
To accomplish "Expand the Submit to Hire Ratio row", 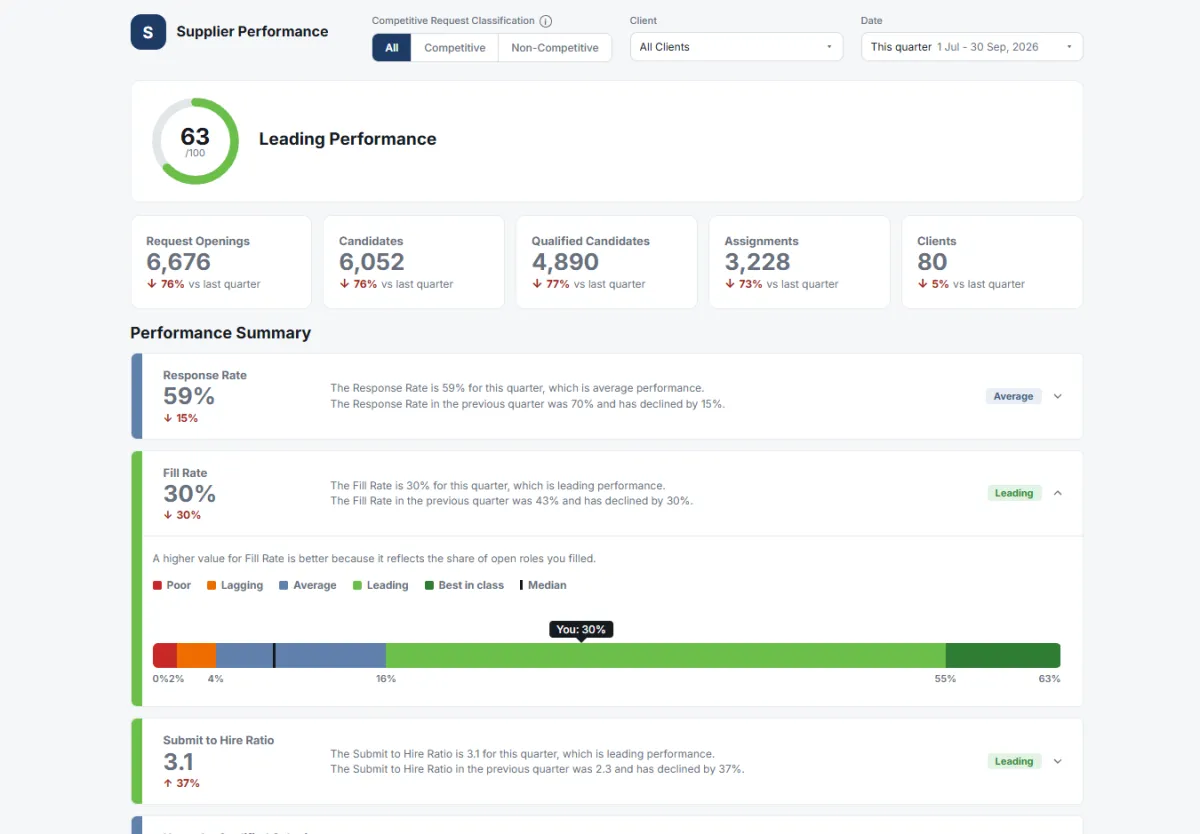I will (607, 761).
